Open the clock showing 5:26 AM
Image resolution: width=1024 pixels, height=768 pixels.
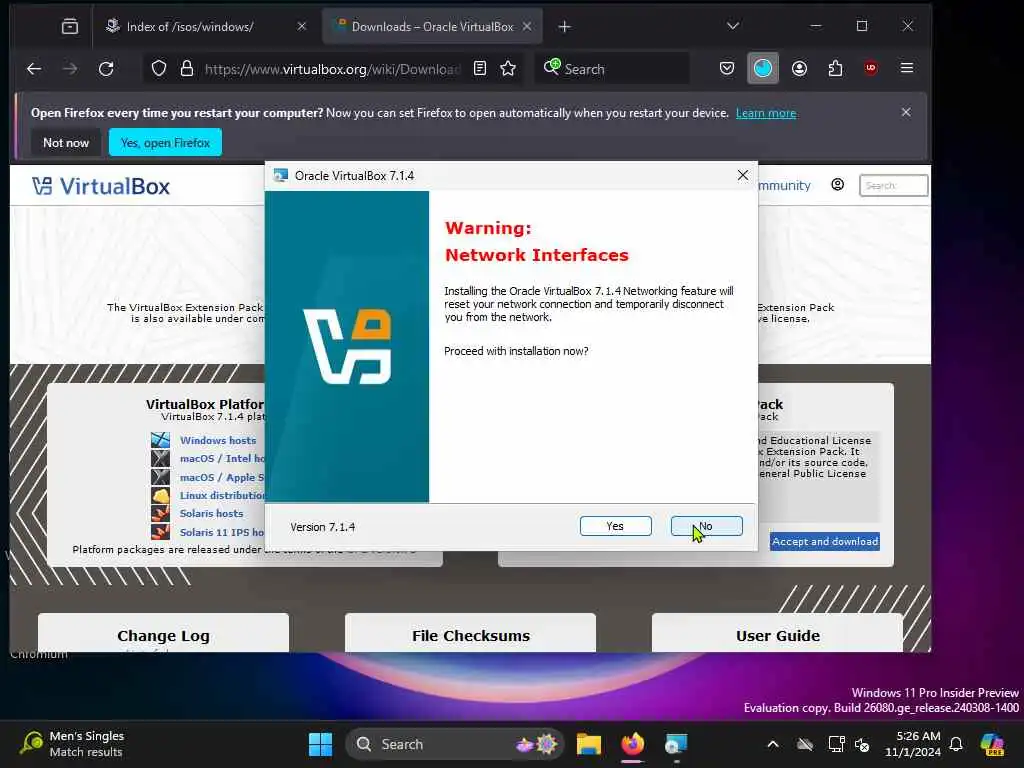pos(913,744)
